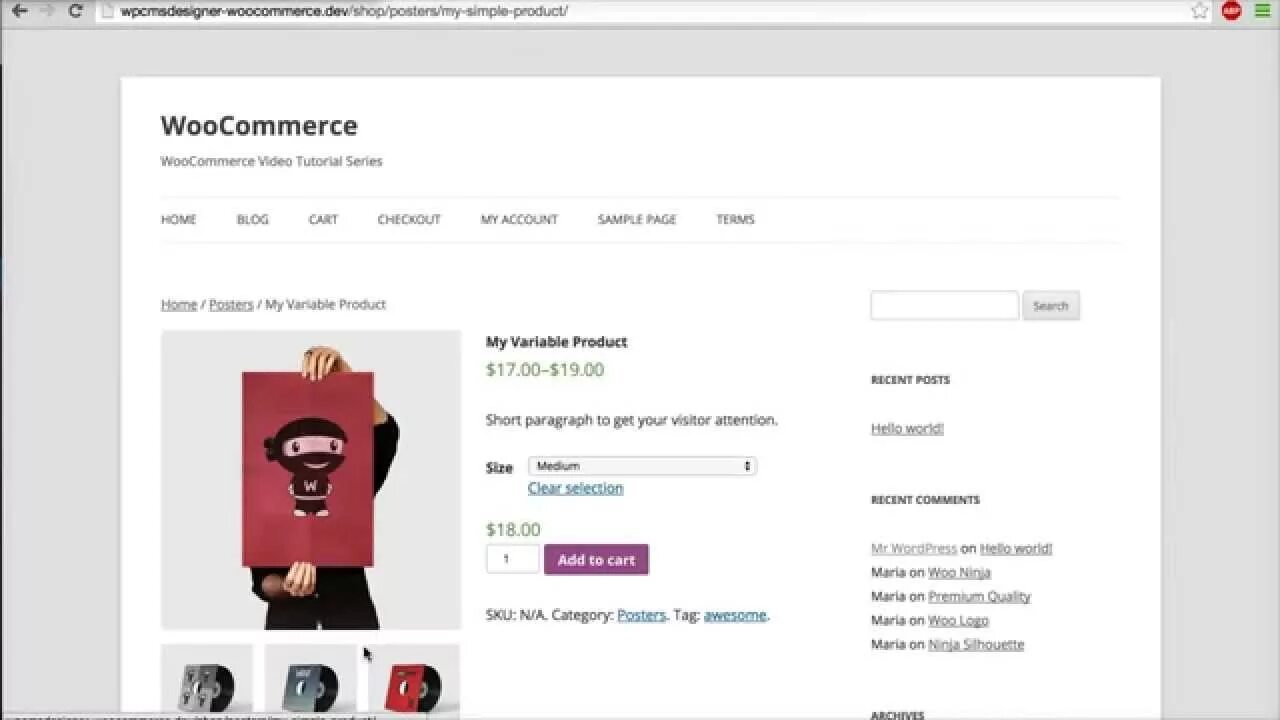Focus the sidebar search text box
The image size is (1280, 720).
pyautogui.click(x=944, y=305)
